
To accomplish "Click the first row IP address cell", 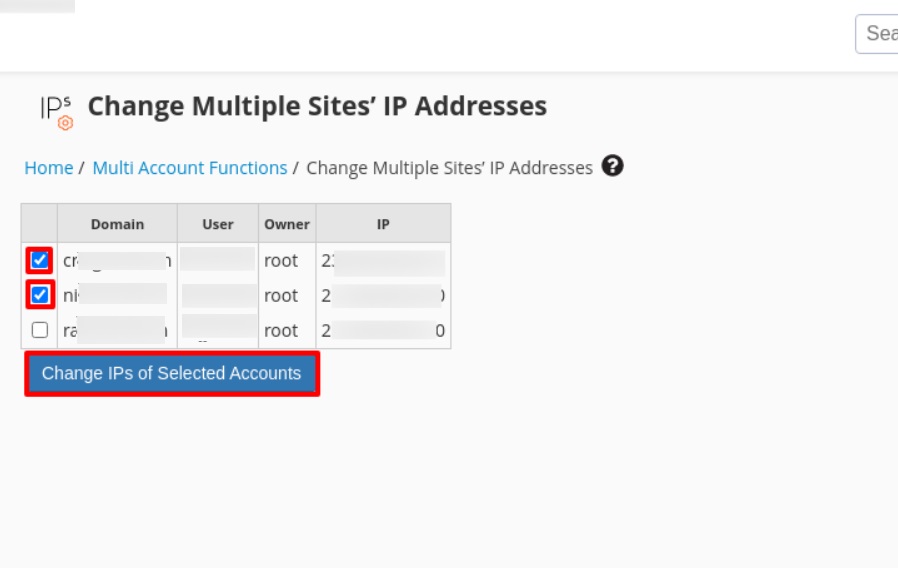I will pyautogui.click(x=383, y=261).
